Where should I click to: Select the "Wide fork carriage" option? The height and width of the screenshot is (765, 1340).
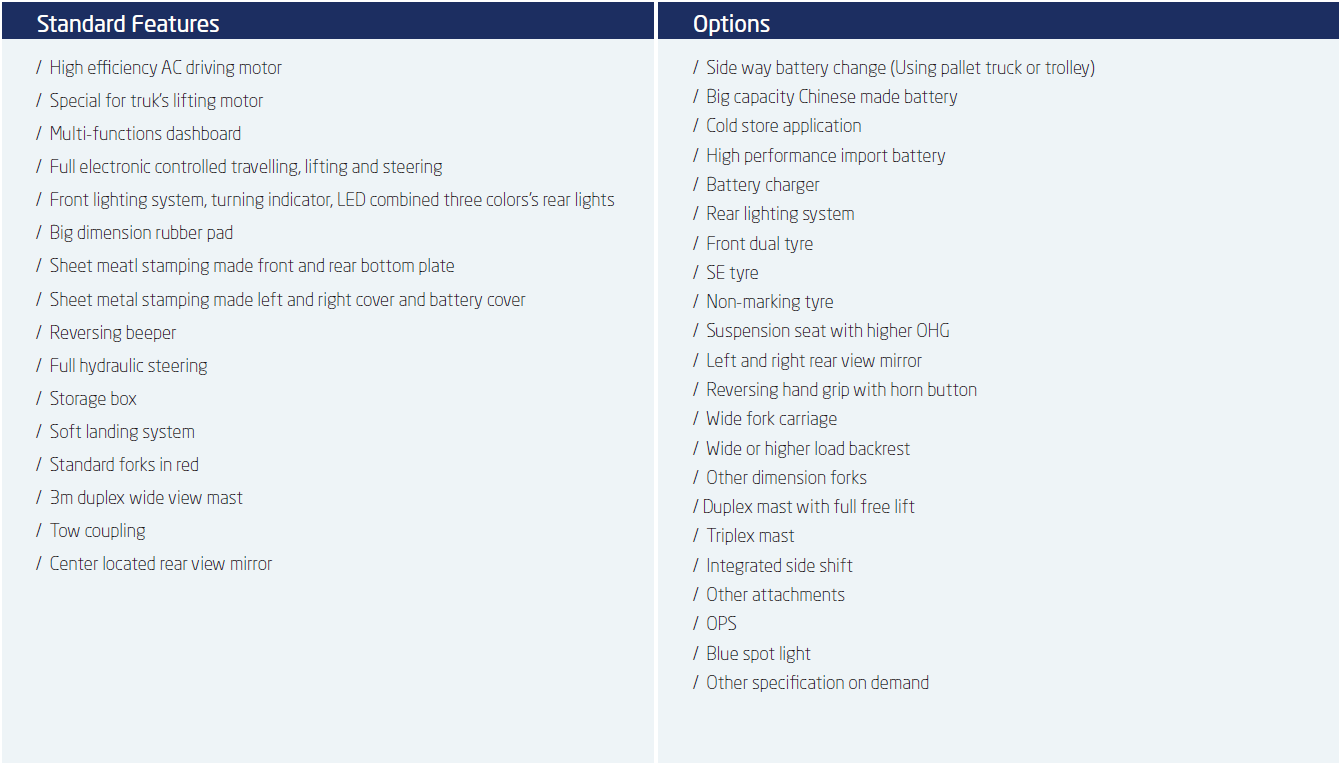(x=772, y=419)
